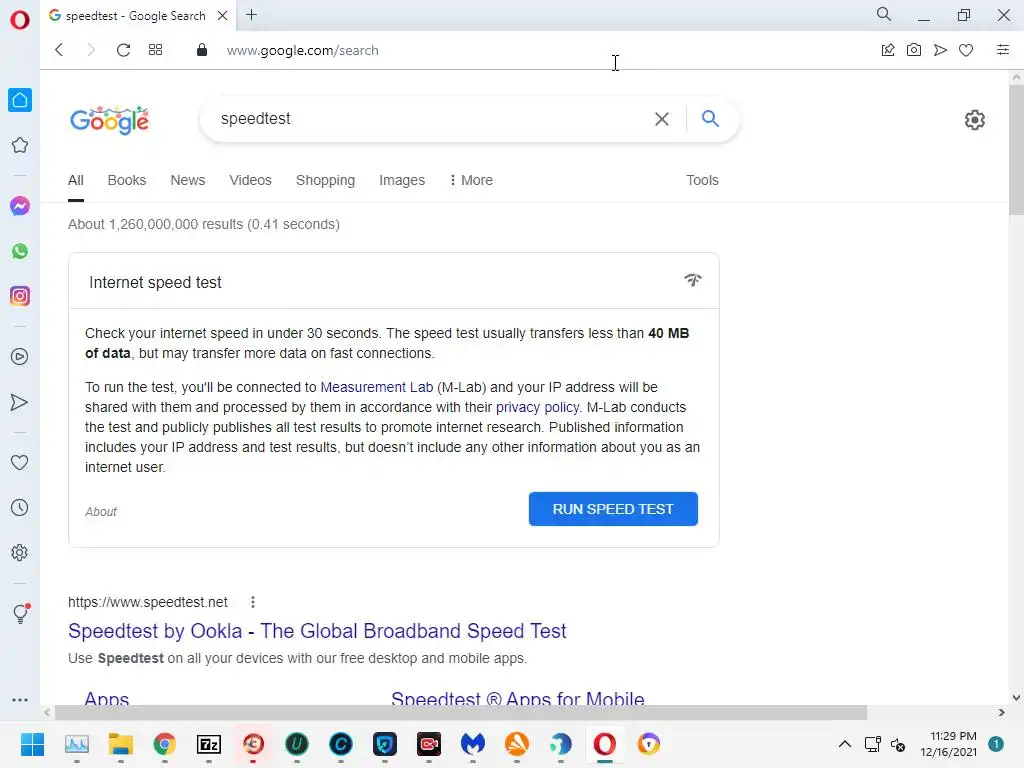
Task: Open Speedtest by Ookla result link
Action: click(317, 631)
